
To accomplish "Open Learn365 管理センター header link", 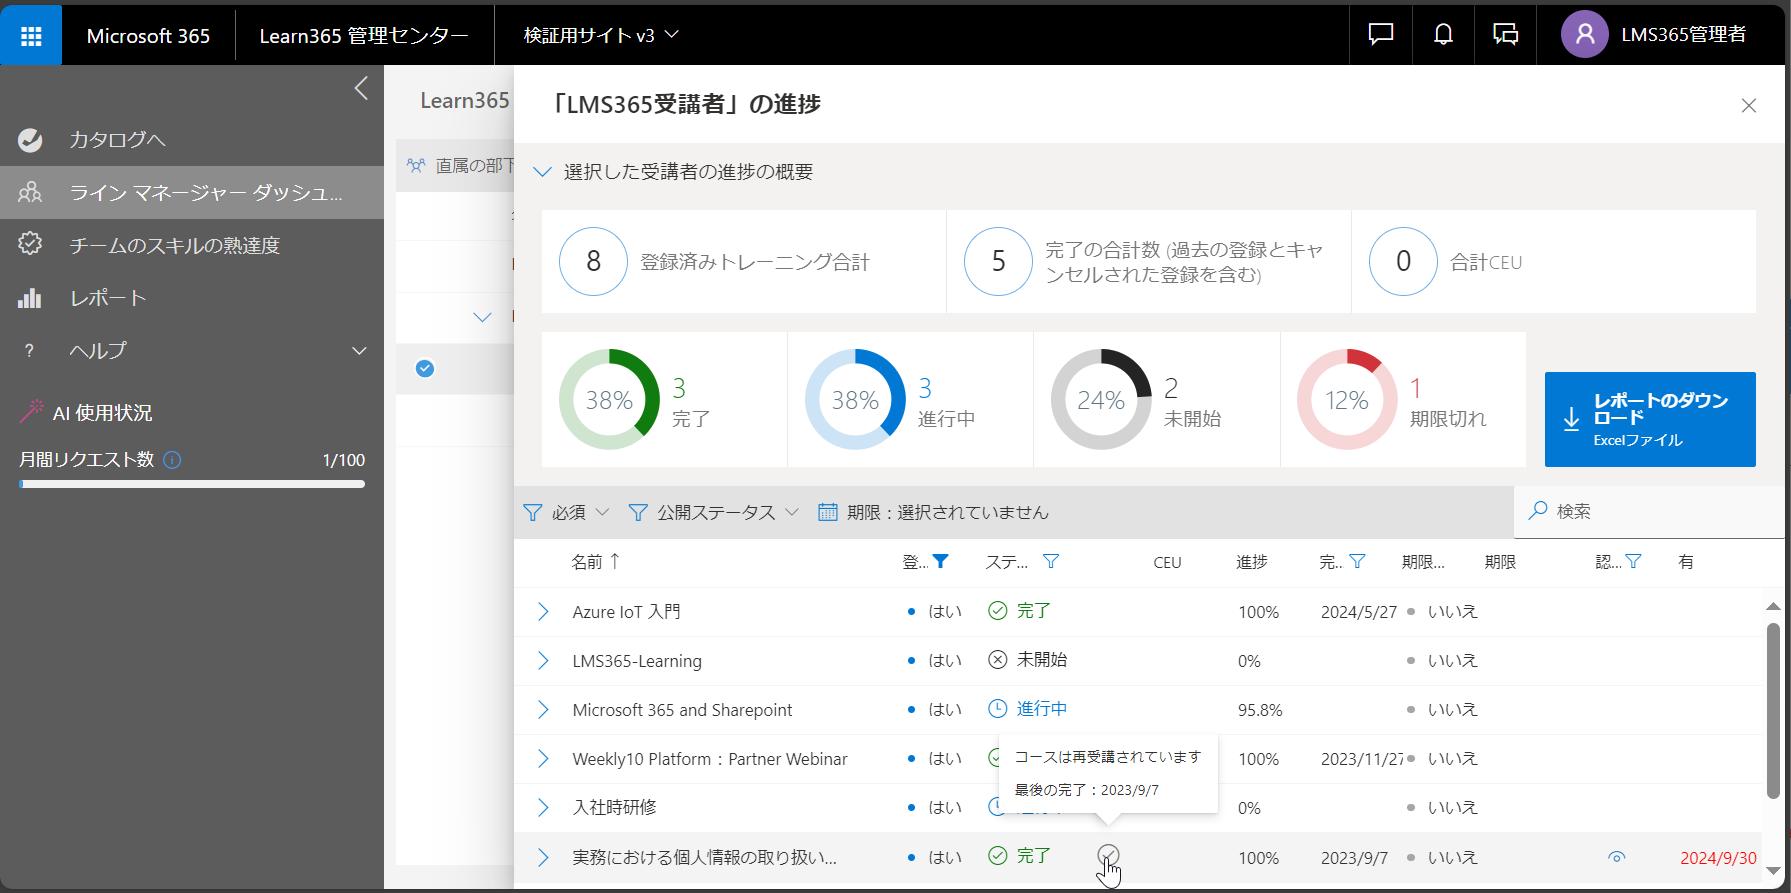I will click(x=364, y=35).
